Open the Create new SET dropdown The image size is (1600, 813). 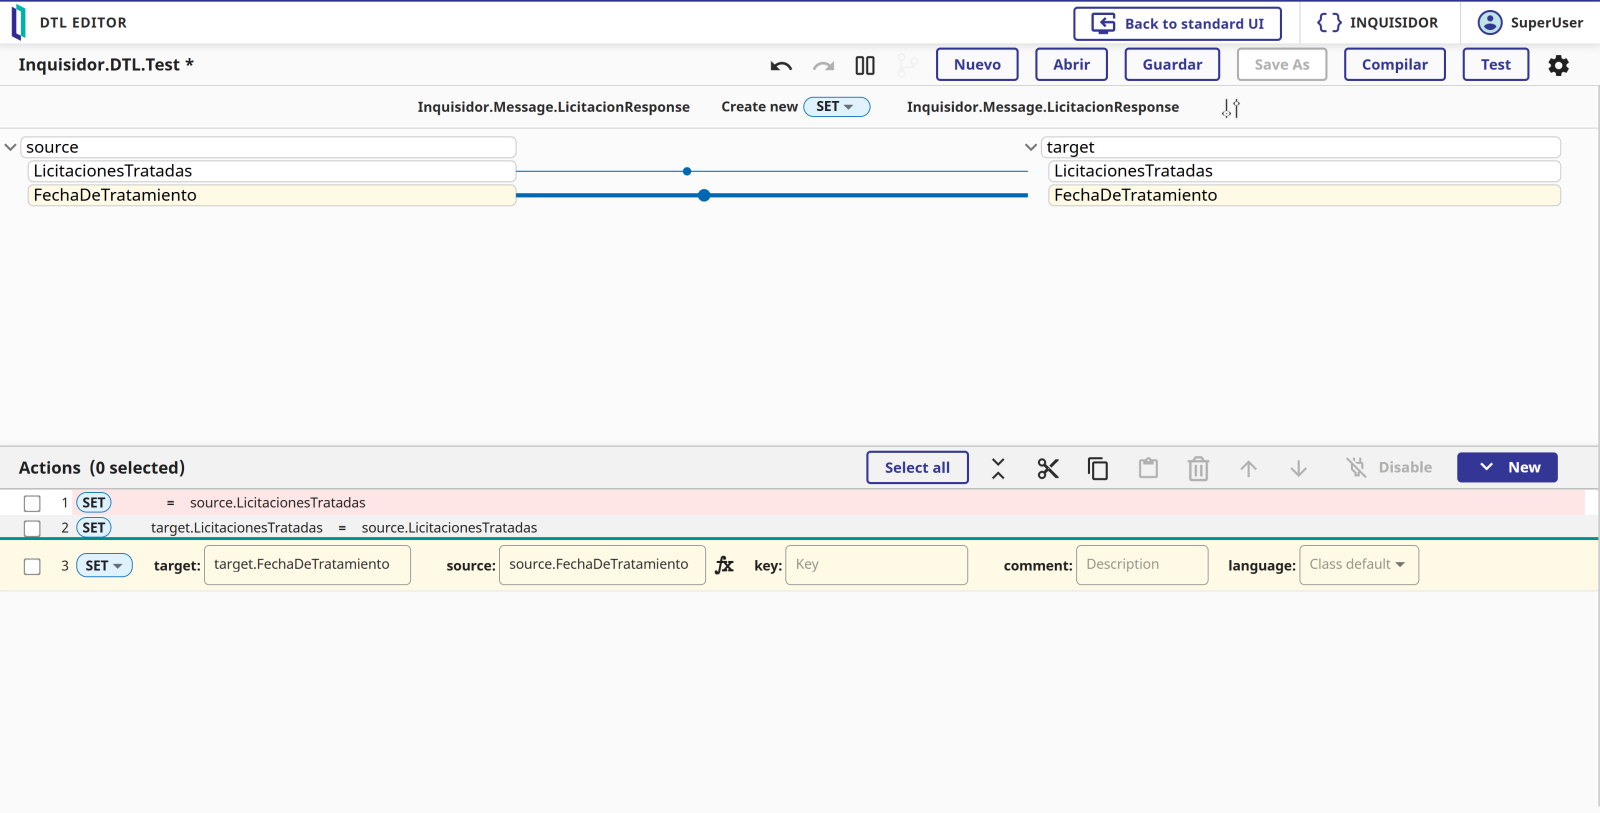pyautogui.click(x=836, y=107)
